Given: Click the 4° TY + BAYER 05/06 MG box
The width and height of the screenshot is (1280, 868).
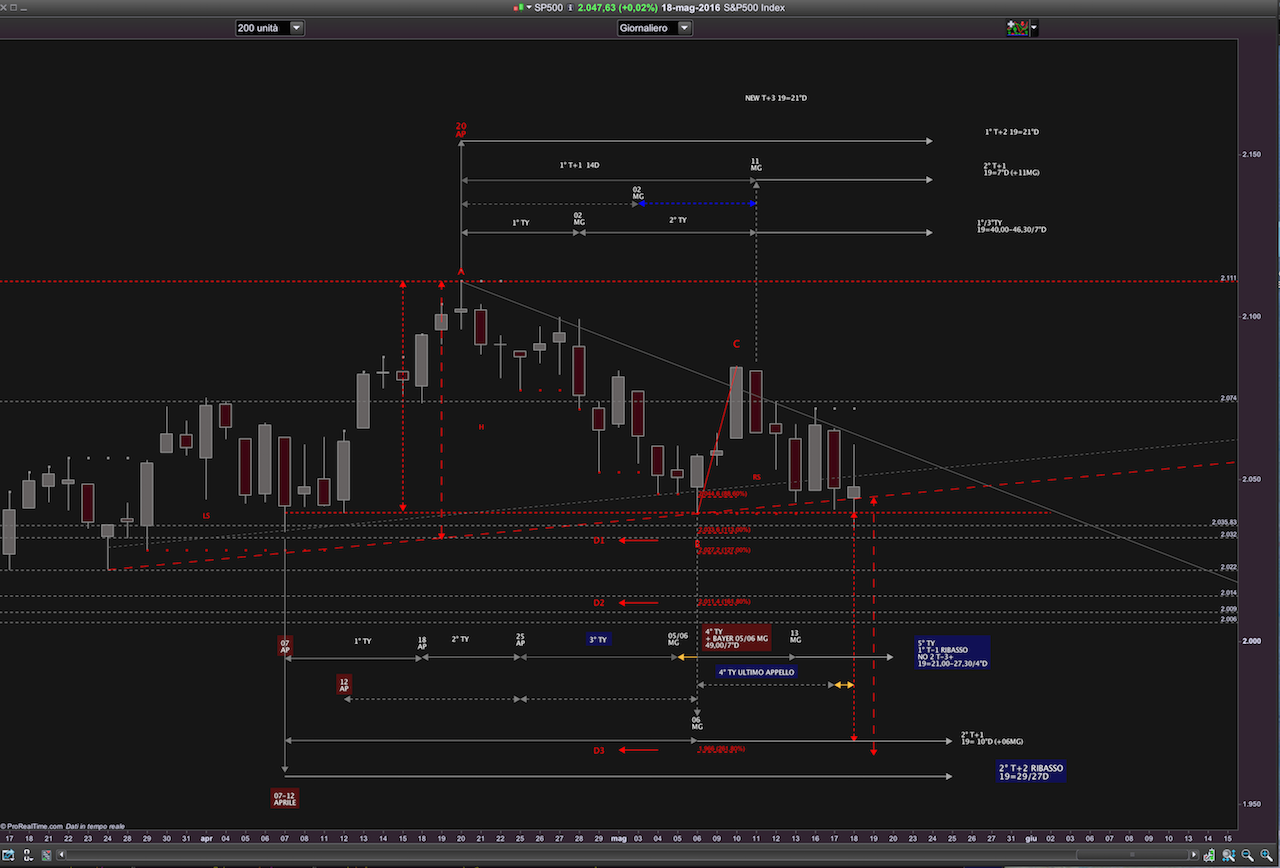Looking at the screenshot, I should coord(736,639).
